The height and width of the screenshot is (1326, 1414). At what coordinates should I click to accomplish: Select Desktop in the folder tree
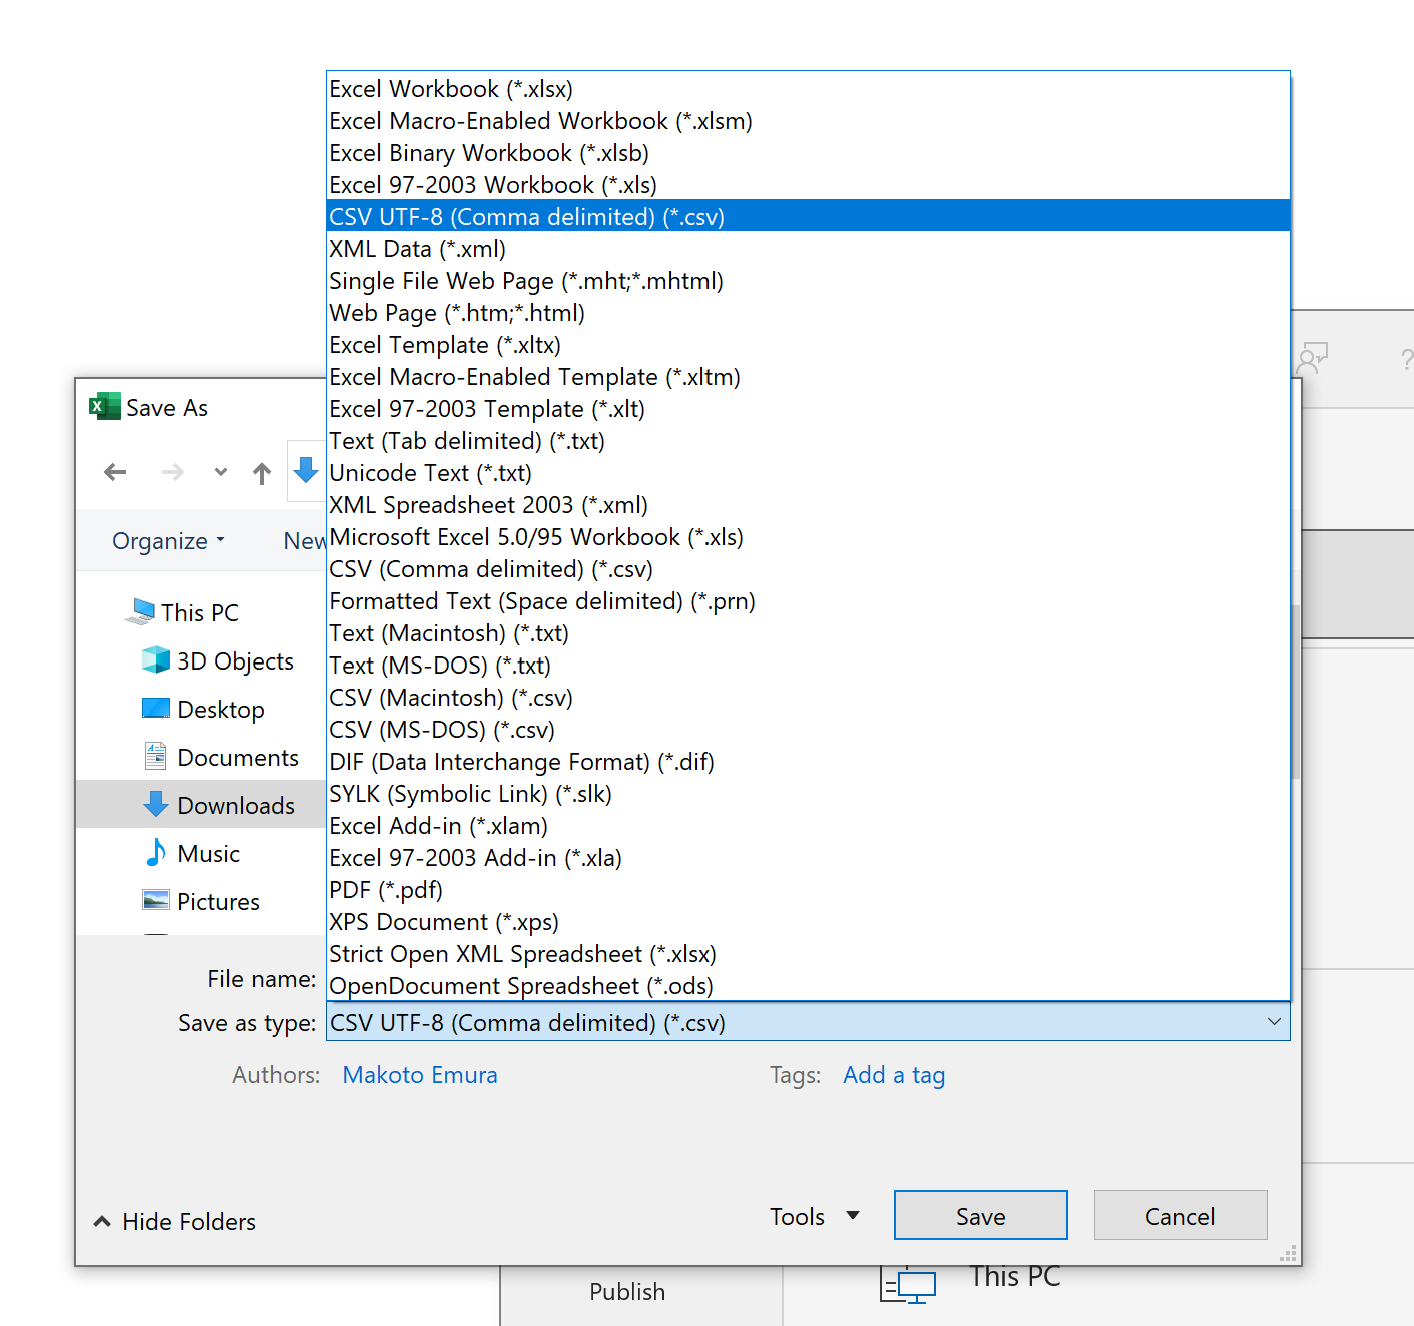click(221, 709)
